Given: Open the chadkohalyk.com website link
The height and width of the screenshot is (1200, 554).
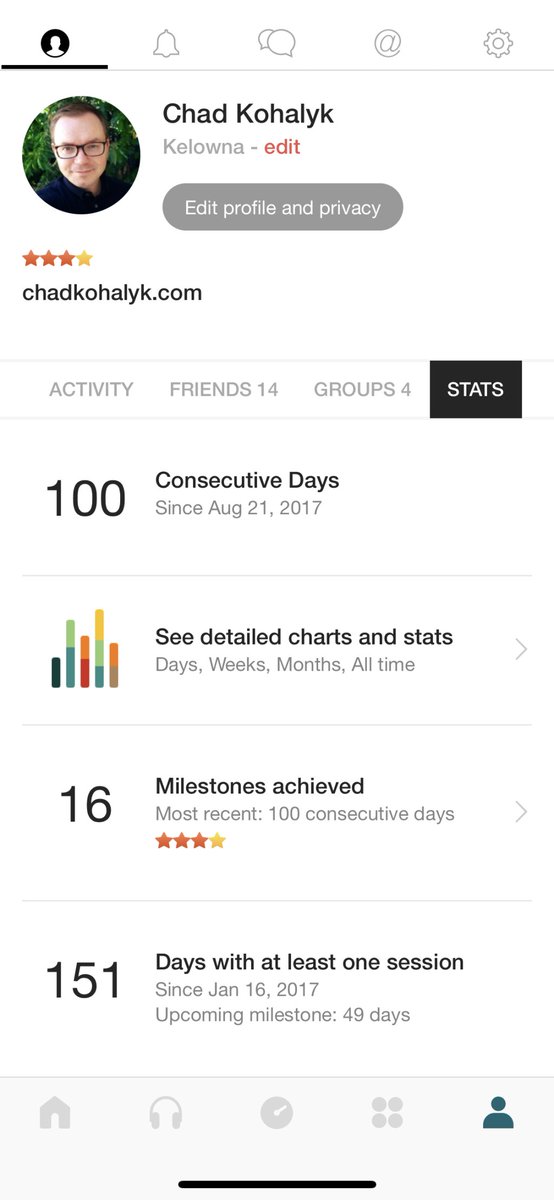Looking at the screenshot, I should click(x=112, y=293).
